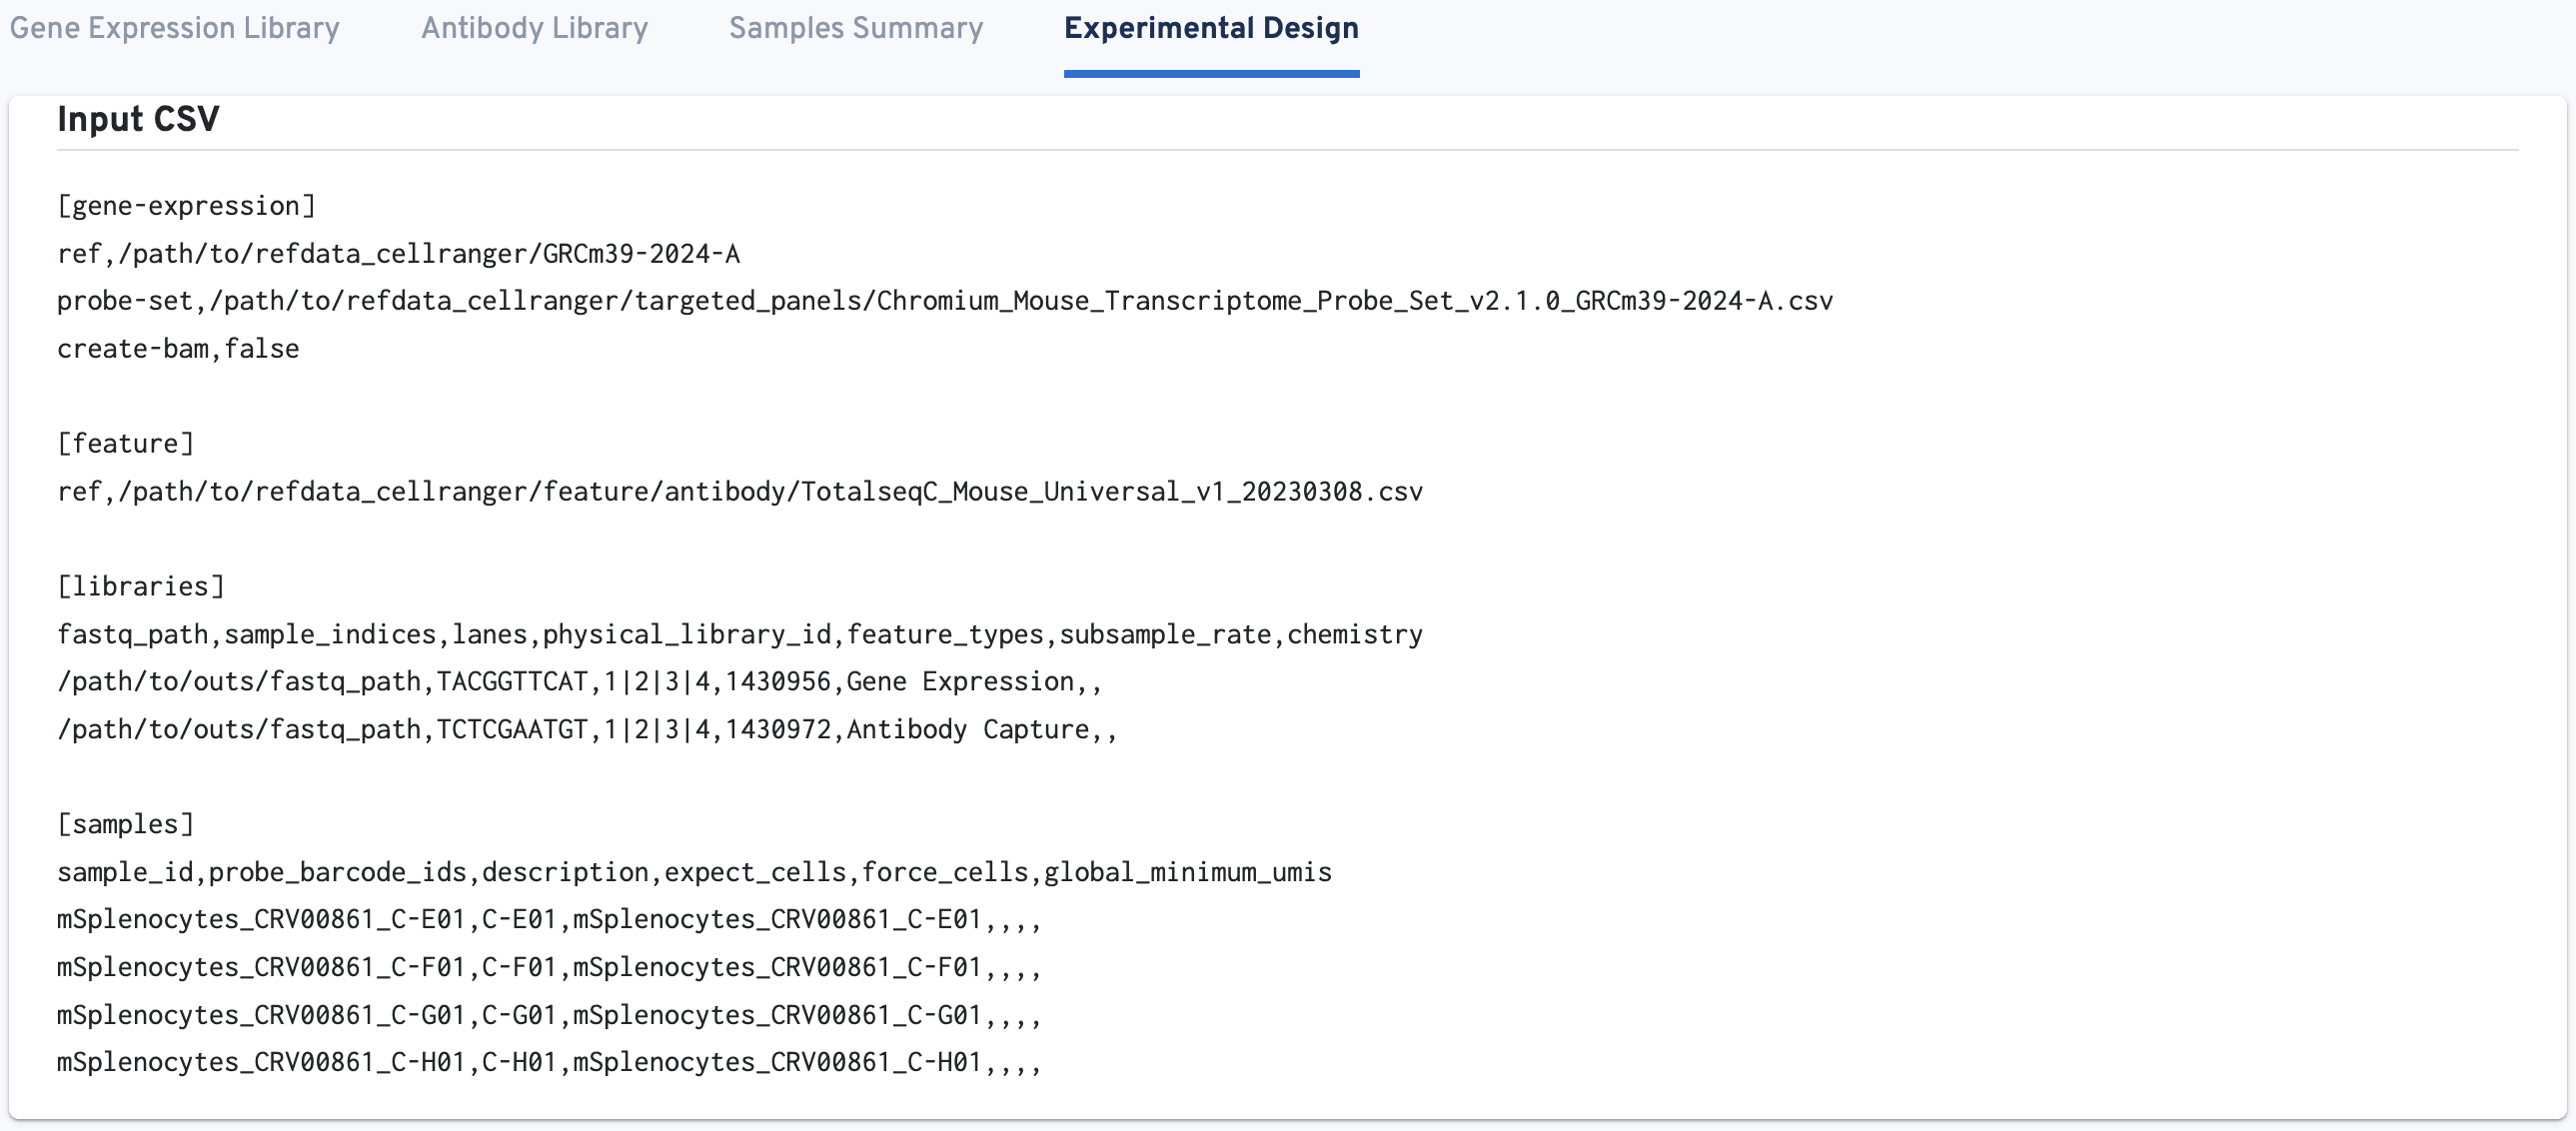Click the TotalseqC Mouse Universal csv line
Viewport: 2576px width, 1131px height.
pos(739,492)
